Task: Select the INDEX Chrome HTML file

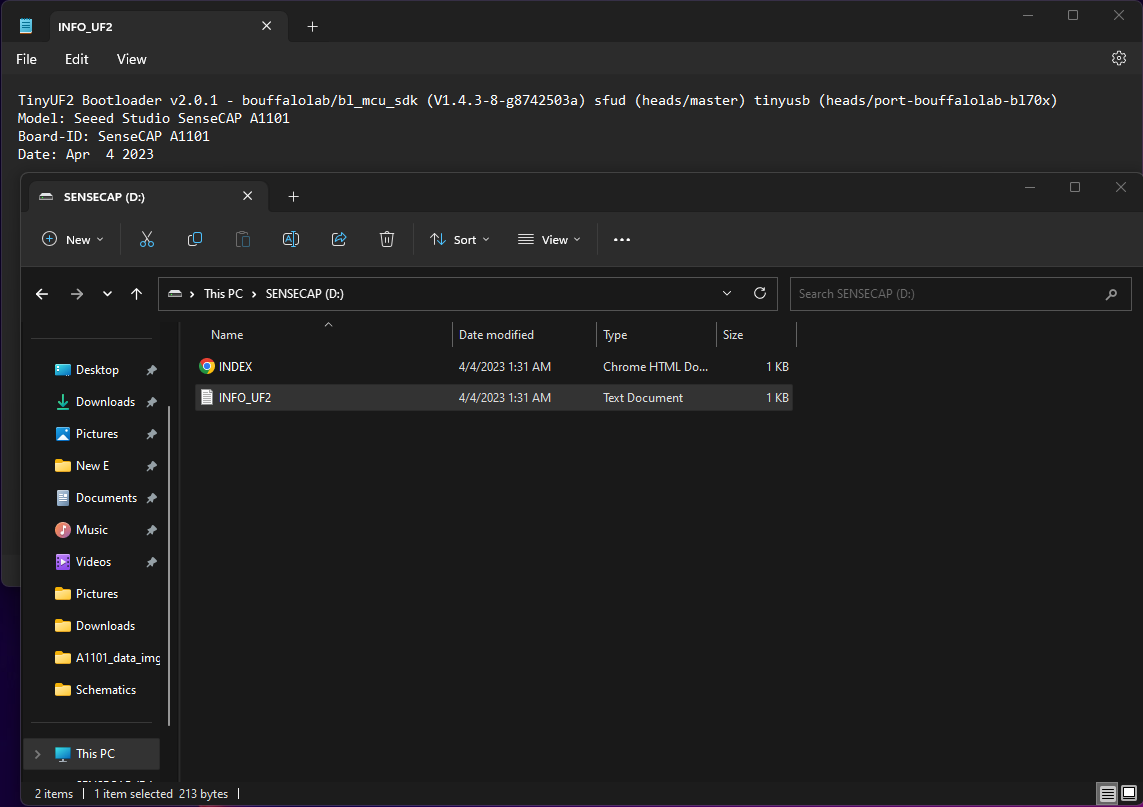Action: [x=236, y=367]
